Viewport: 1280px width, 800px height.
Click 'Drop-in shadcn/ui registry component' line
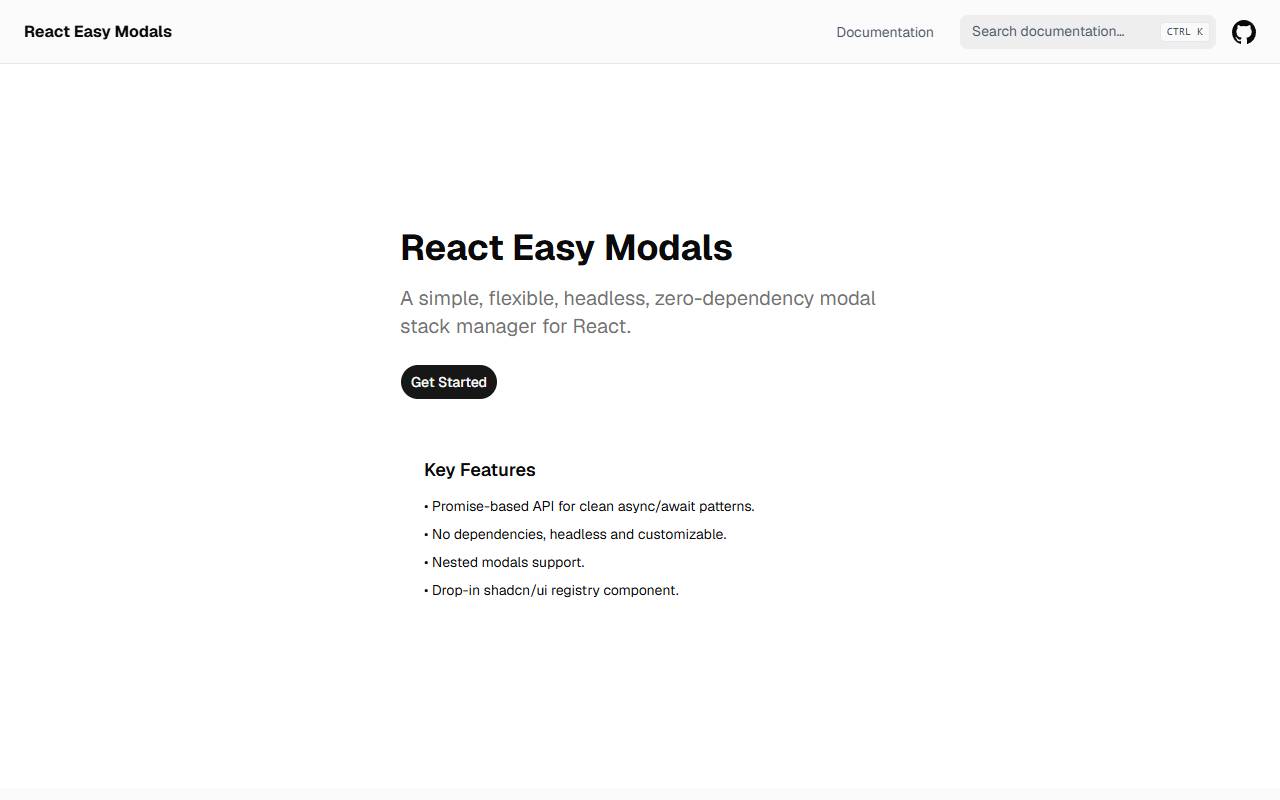551,590
